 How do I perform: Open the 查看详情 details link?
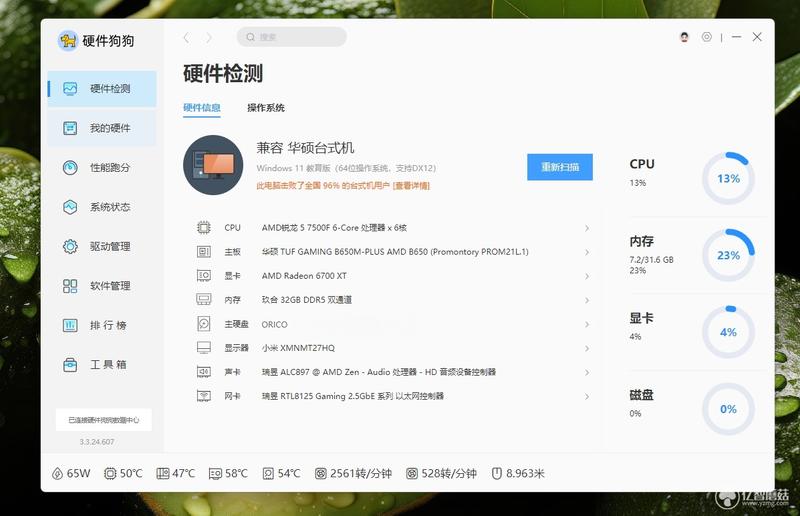point(411,186)
